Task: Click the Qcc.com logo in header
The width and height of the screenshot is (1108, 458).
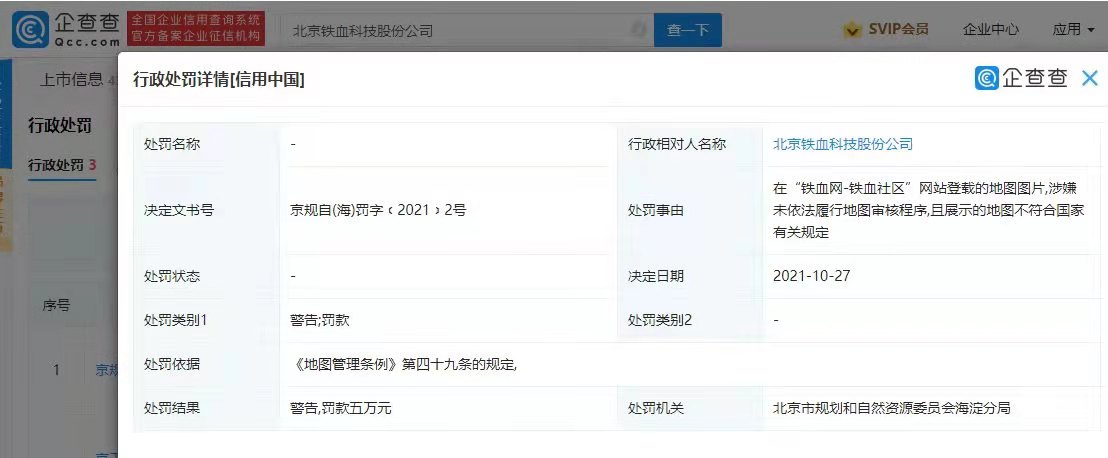Action: [66, 29]
